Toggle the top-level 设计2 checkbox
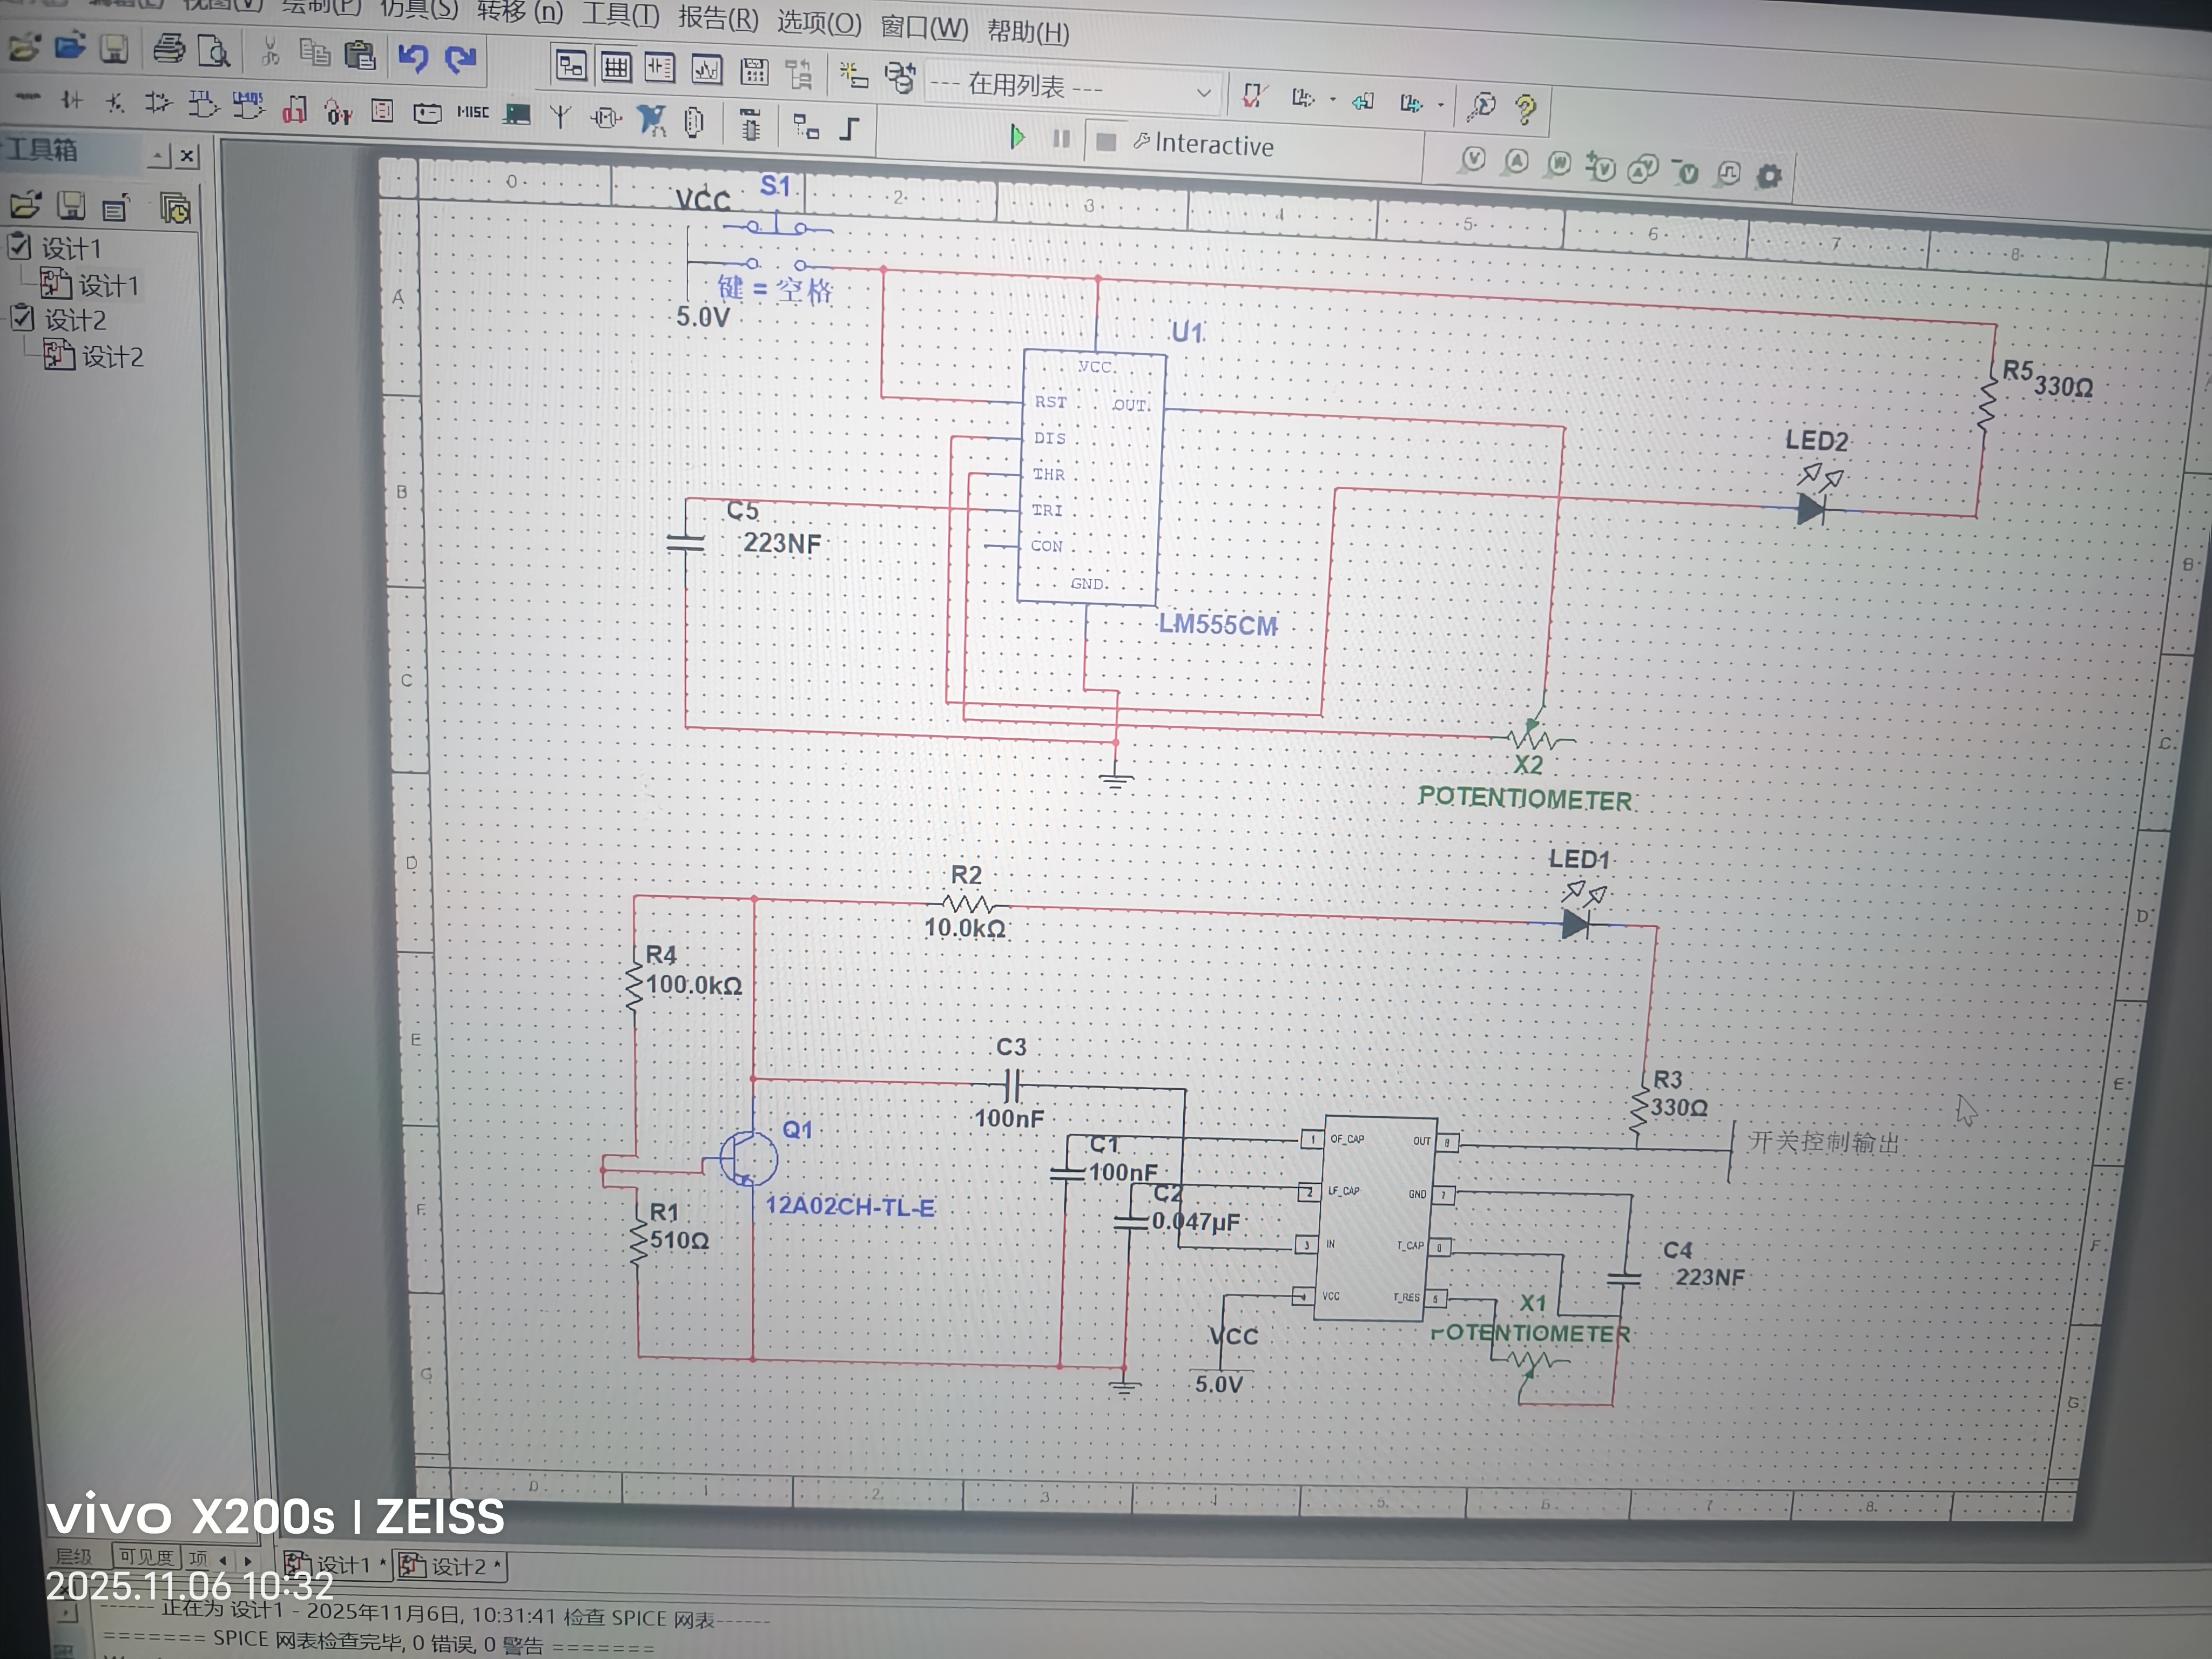 pyautogui.click(x=22, y=319)
